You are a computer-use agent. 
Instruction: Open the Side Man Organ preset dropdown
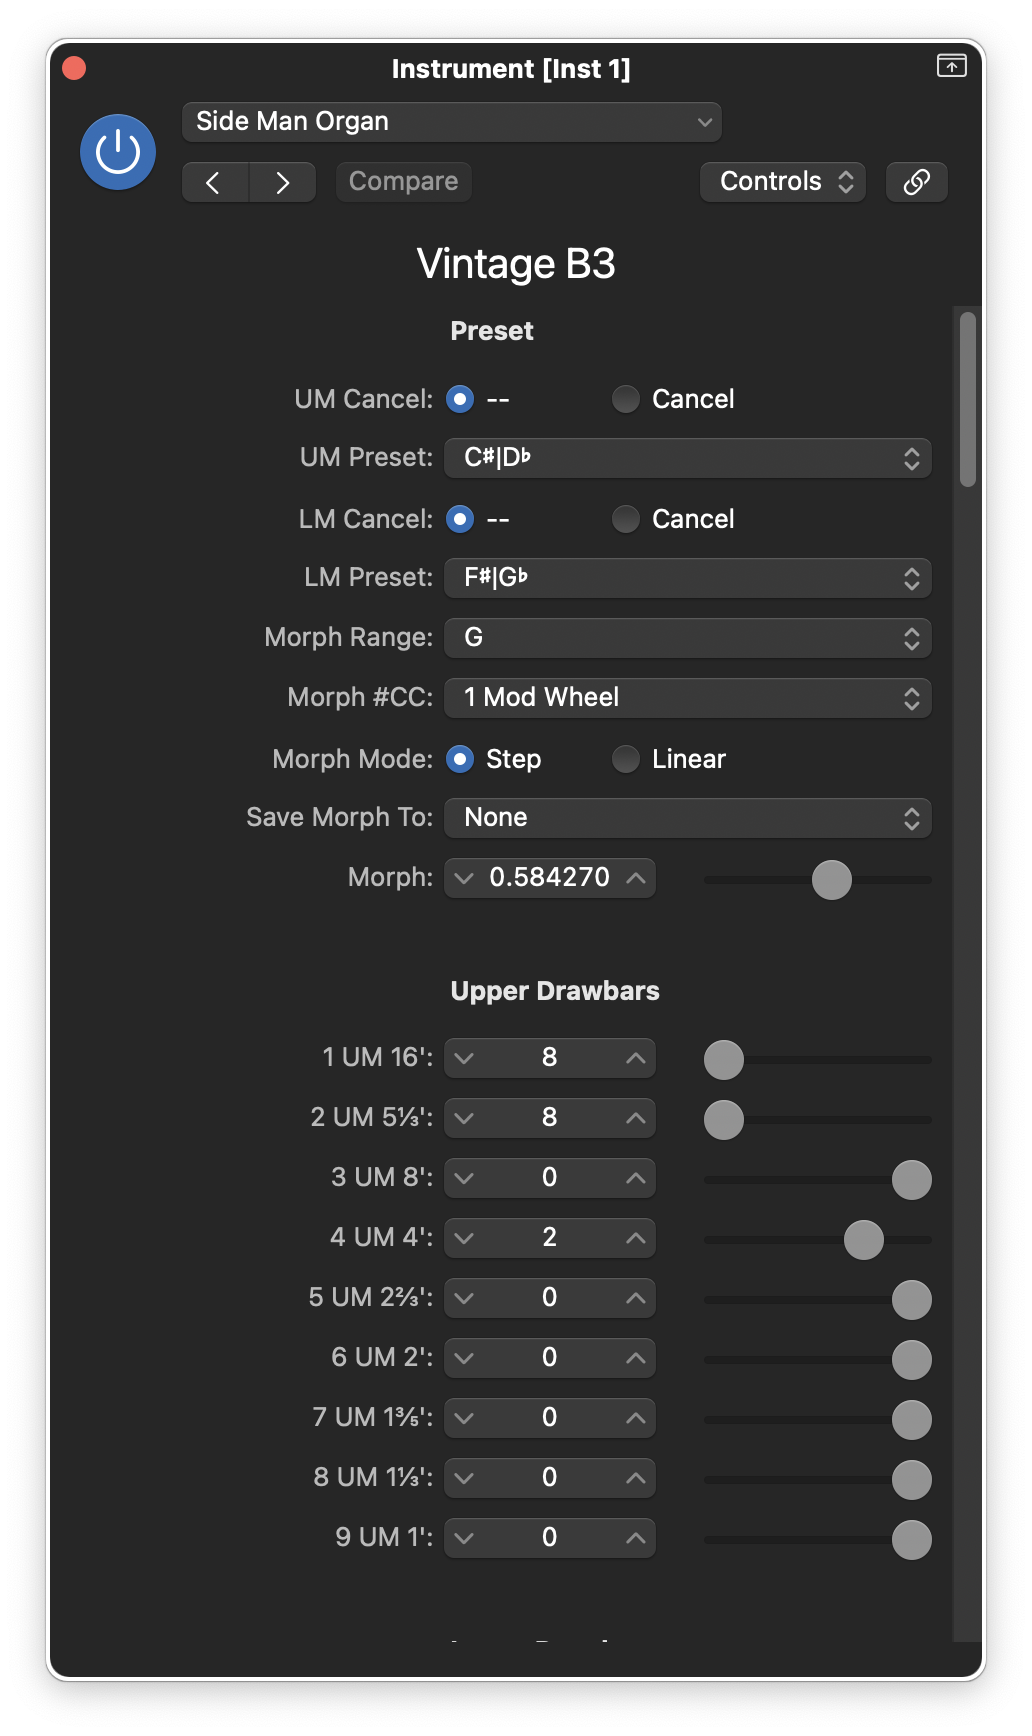pyautogui.click(x=452, y=122)
